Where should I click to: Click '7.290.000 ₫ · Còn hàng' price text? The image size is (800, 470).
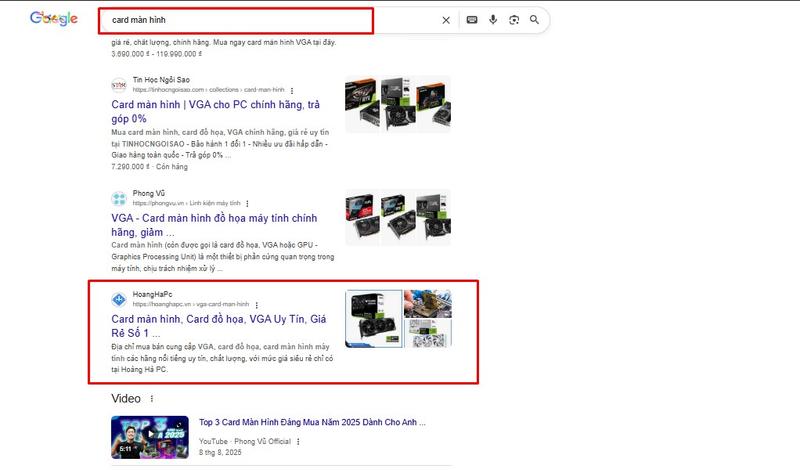tap(149, 167)
